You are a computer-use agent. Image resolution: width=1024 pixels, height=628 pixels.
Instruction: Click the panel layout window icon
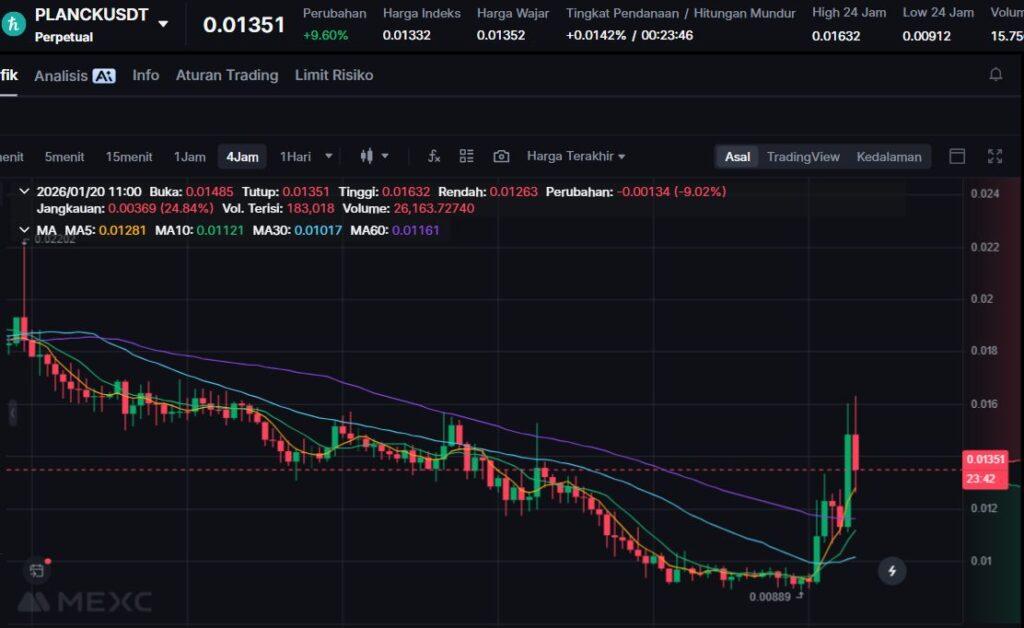click(x=957, y=156)
